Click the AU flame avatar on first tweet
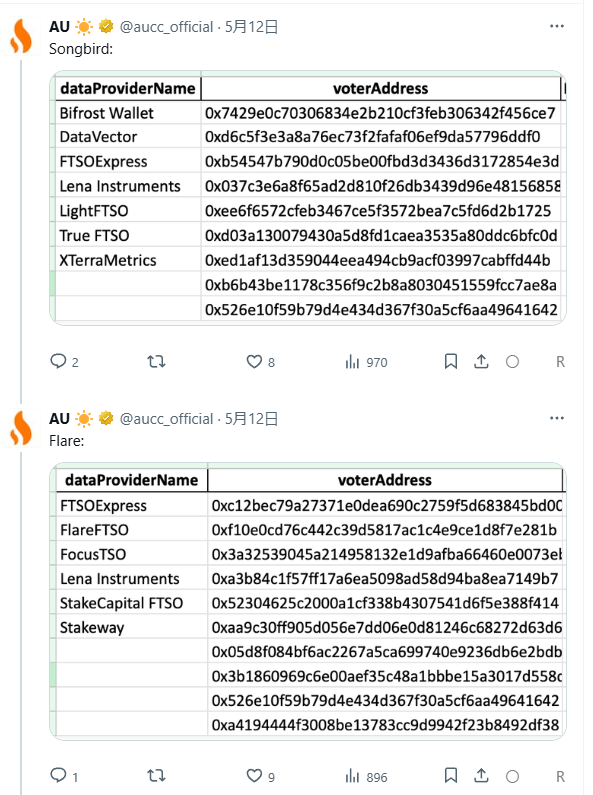 coord(21,37)
